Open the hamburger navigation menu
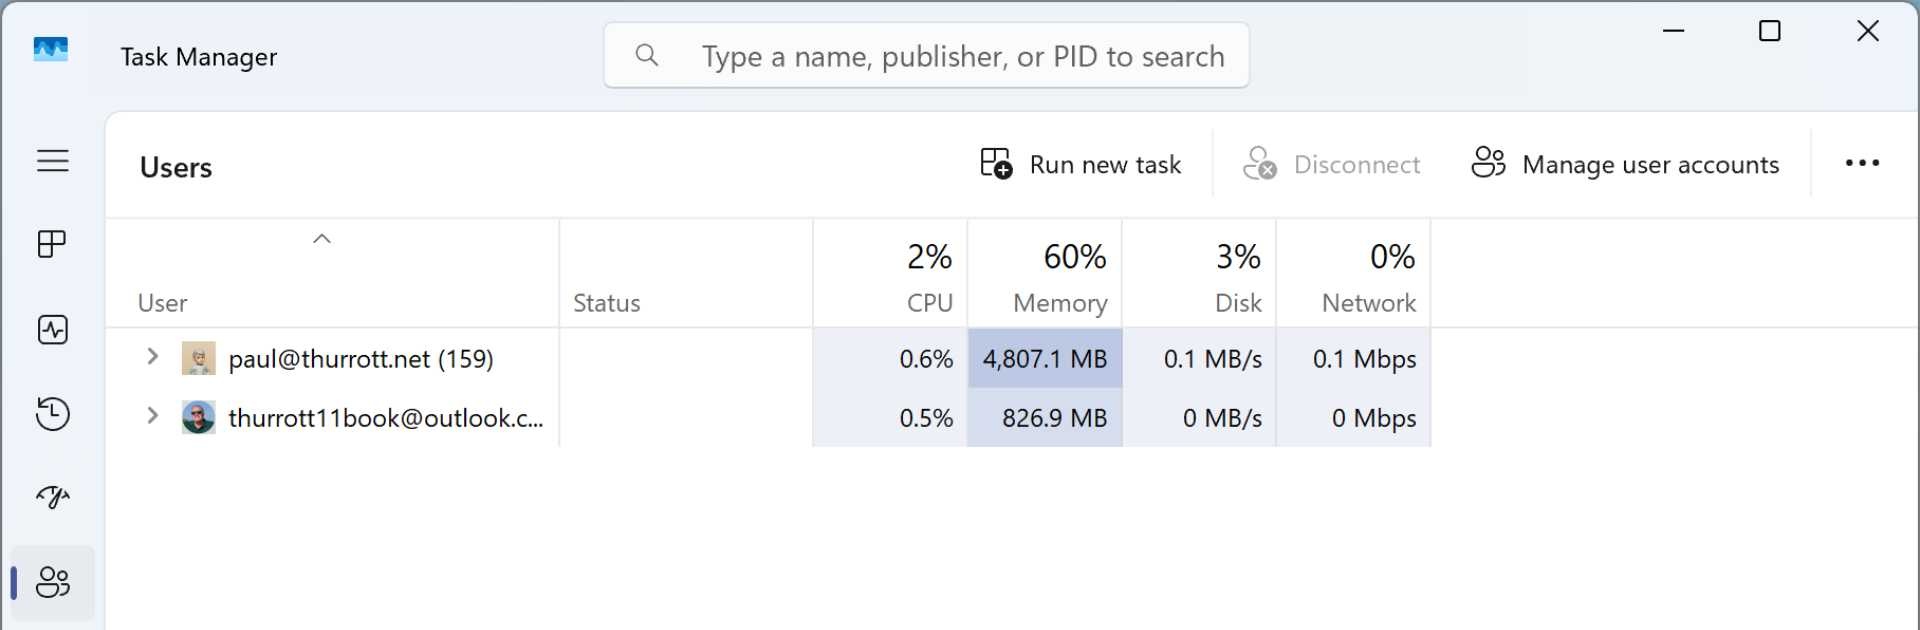The width and height of the screenshot is (1920, 630). tap(53, 161)
